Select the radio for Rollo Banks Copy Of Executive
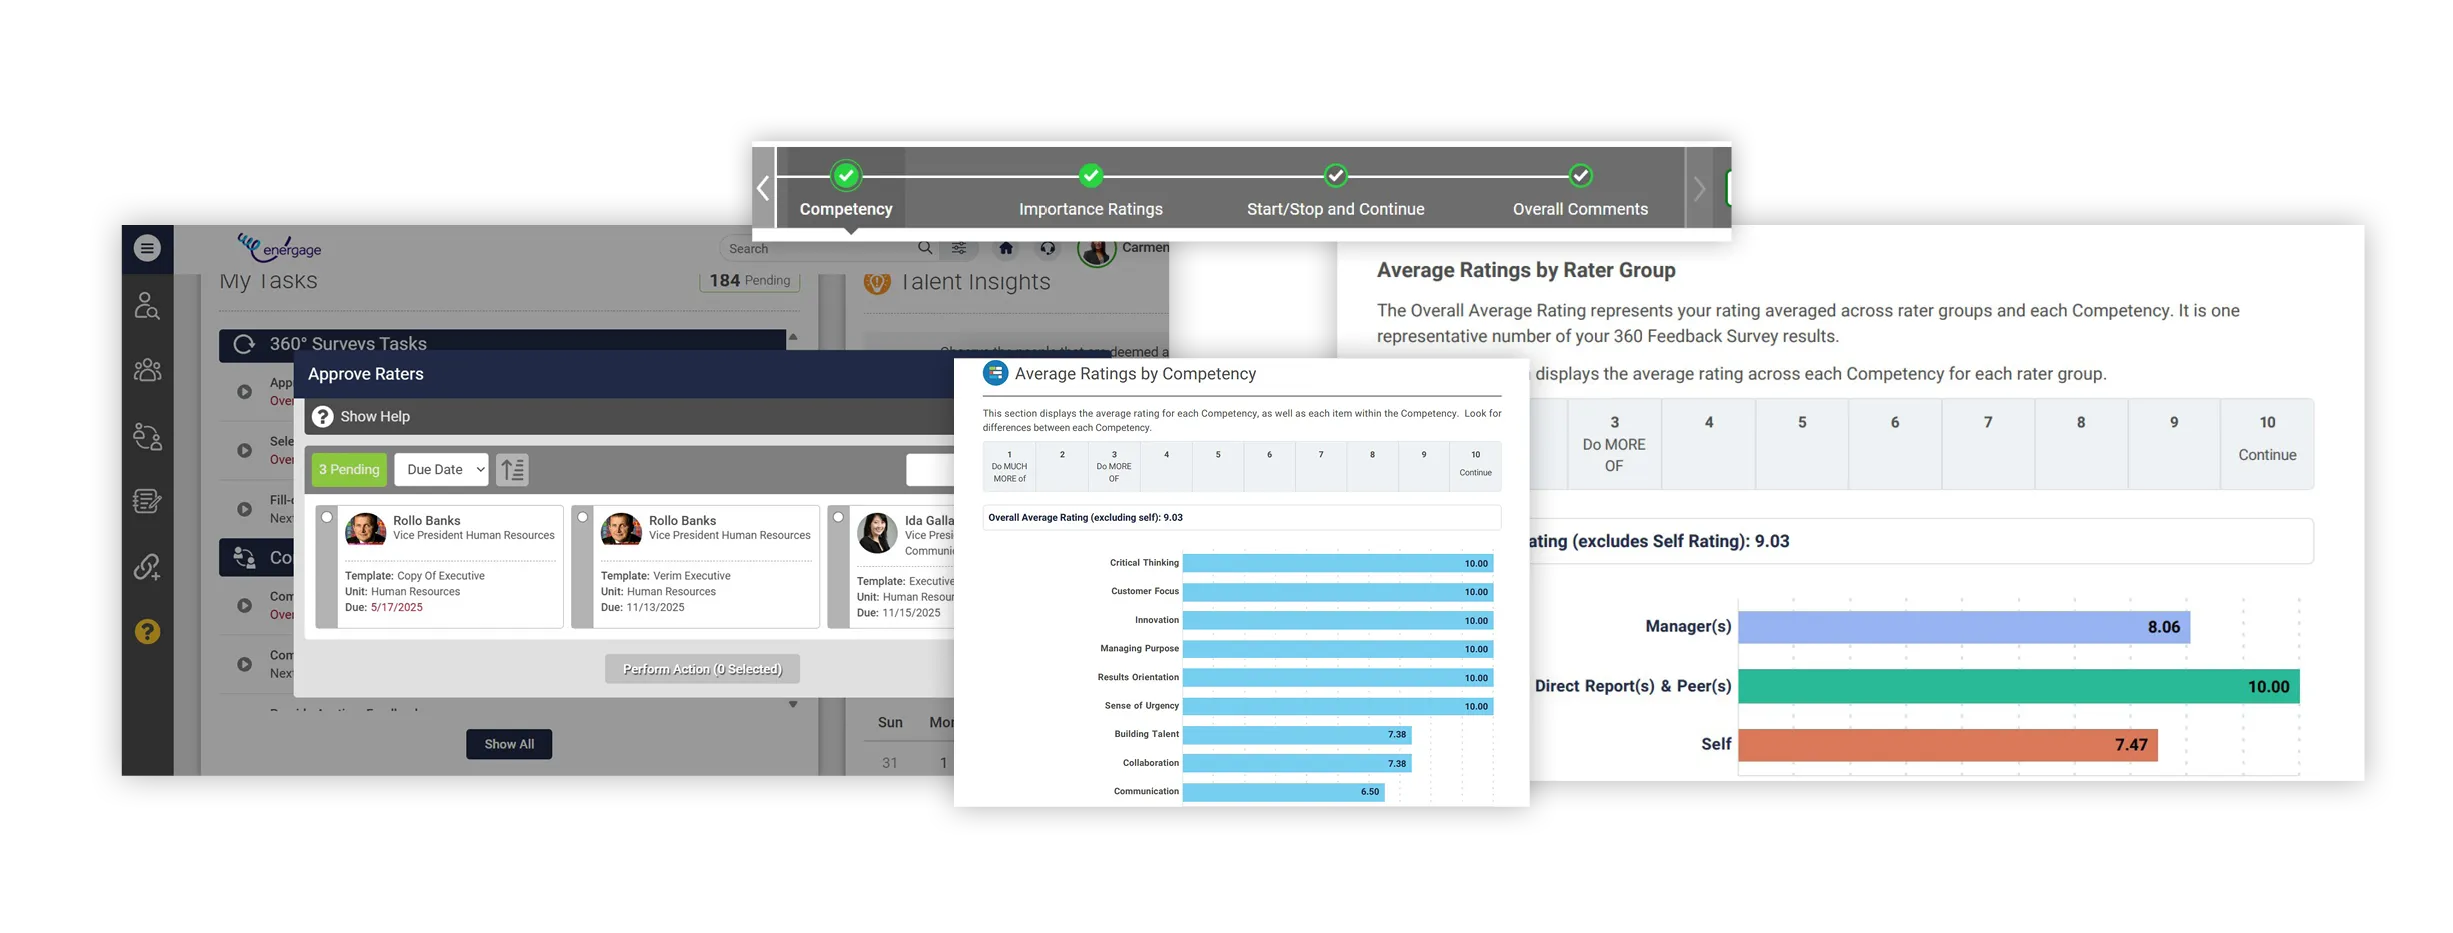Viewport: 2453px width, 933px height. [327, 517]
